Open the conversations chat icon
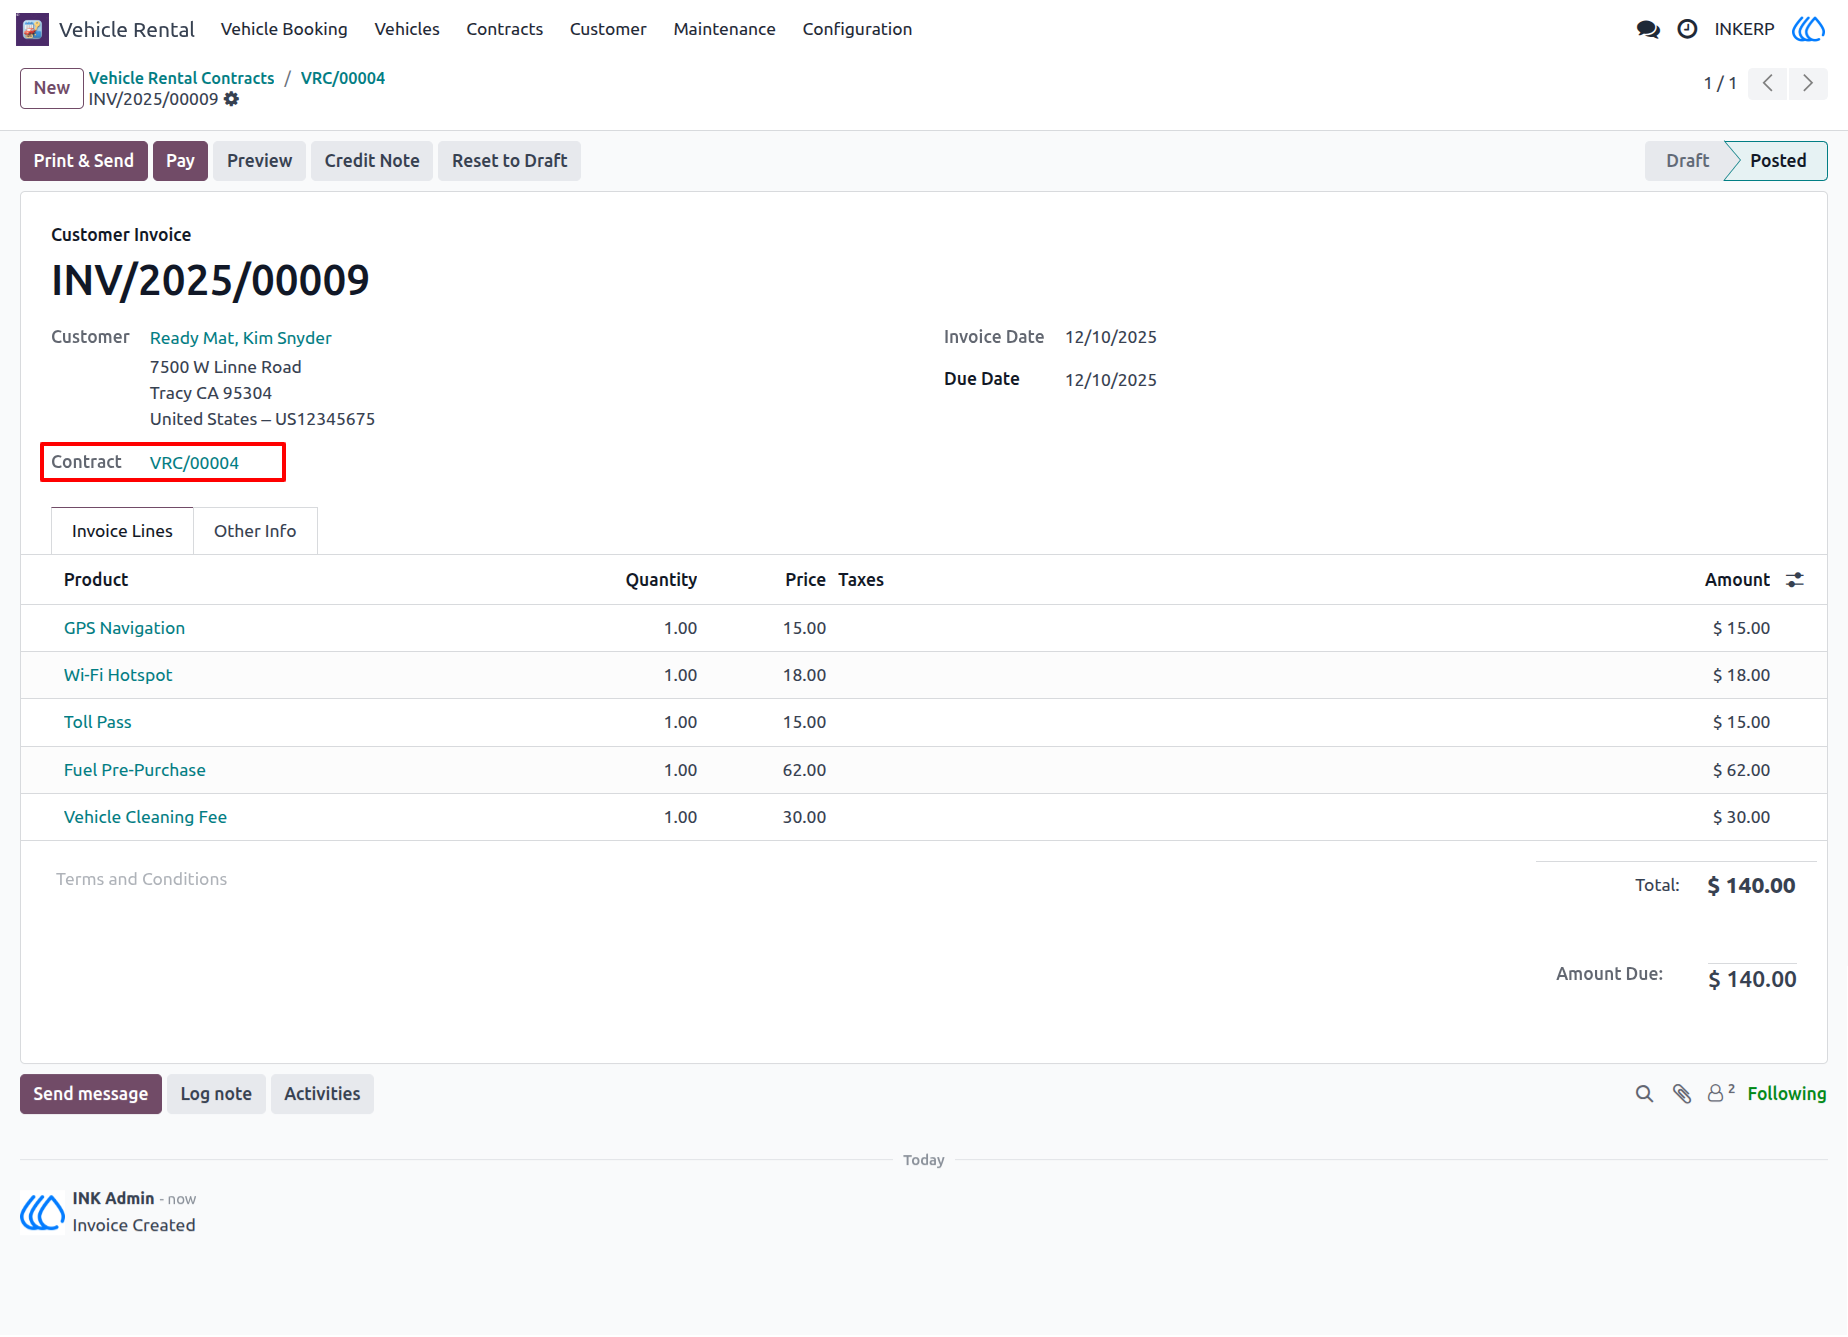1848x1337 pixels. pos(1648,29)
